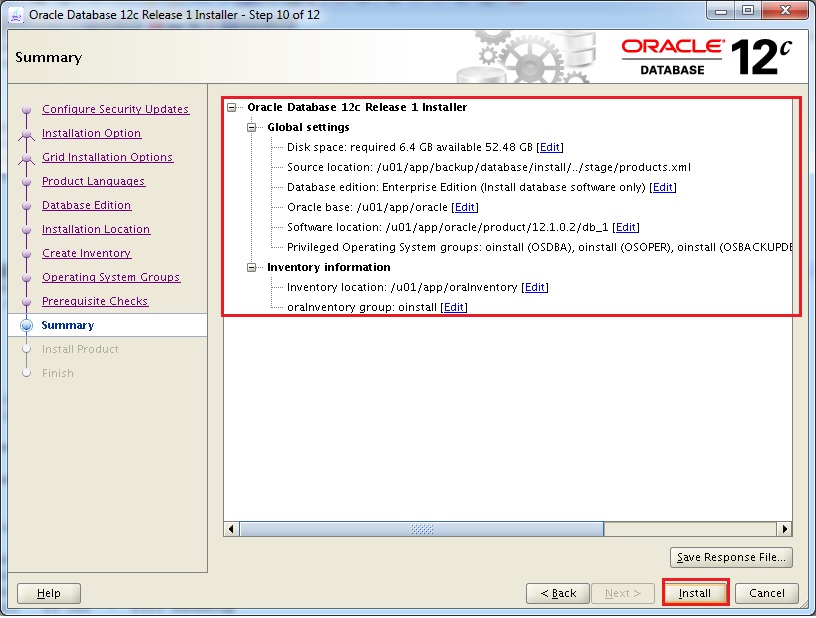This screenshot has width=816, height=618.
Task: Open the Configure Security Updates step
Action: click(x=115, y=109)
